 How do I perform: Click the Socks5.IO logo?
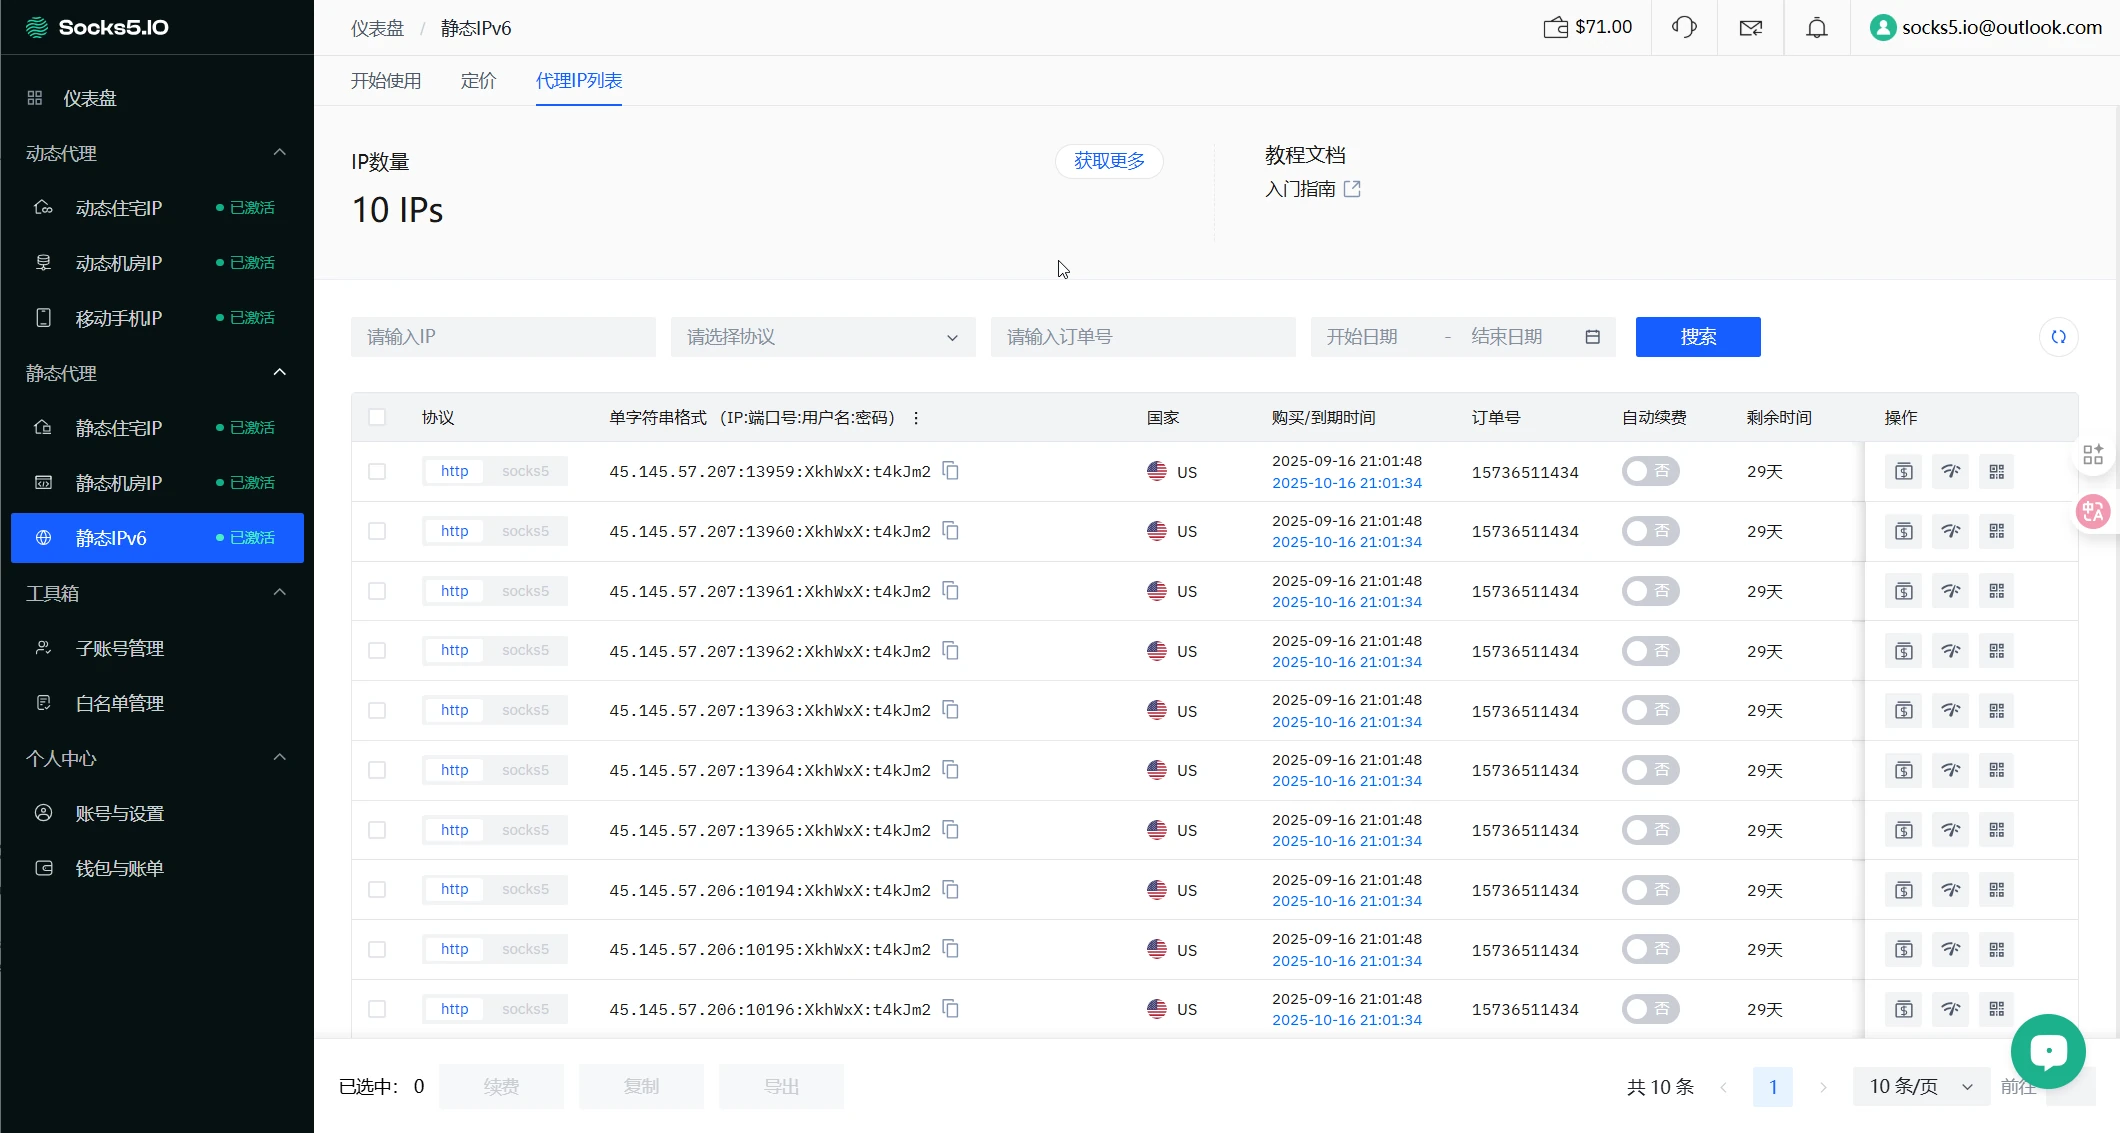tap(97, 27)
